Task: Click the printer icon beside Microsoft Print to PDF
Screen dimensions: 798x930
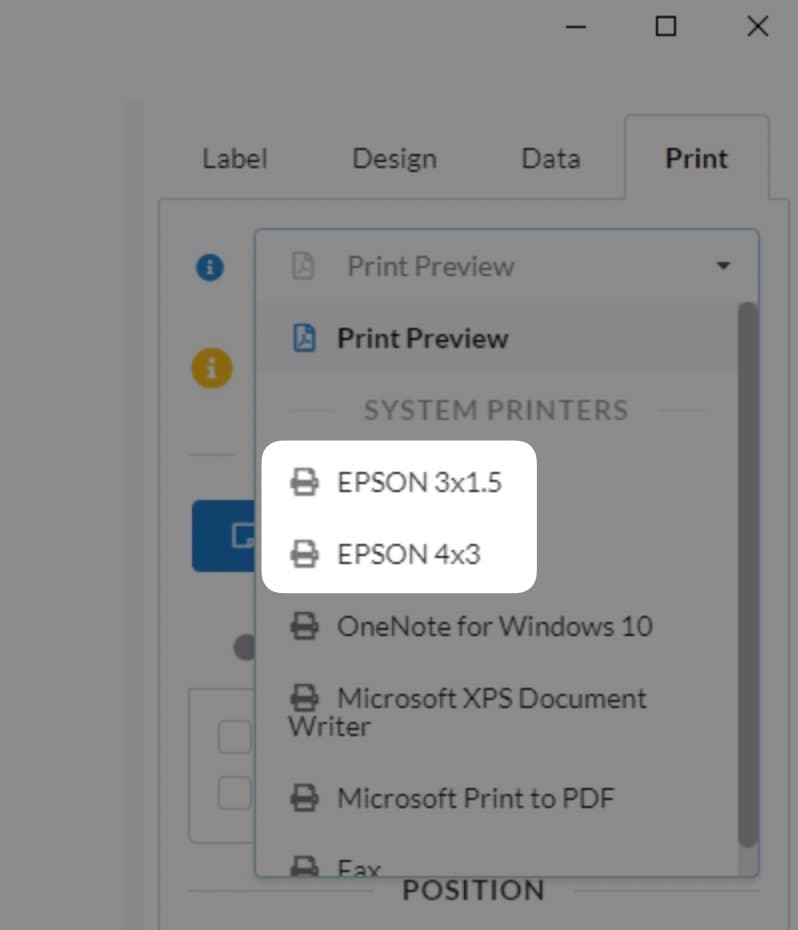Action: pos(305,797)
